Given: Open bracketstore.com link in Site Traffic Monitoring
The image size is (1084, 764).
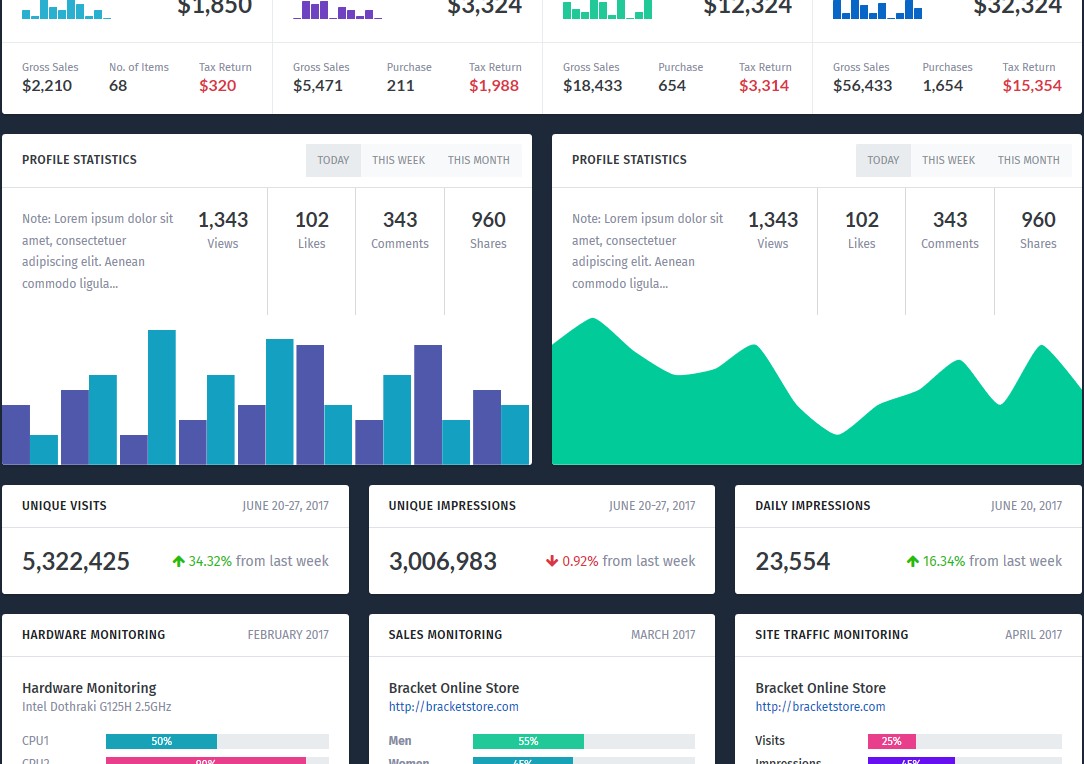Looking at the screenshot, I should tap(820, 707).
